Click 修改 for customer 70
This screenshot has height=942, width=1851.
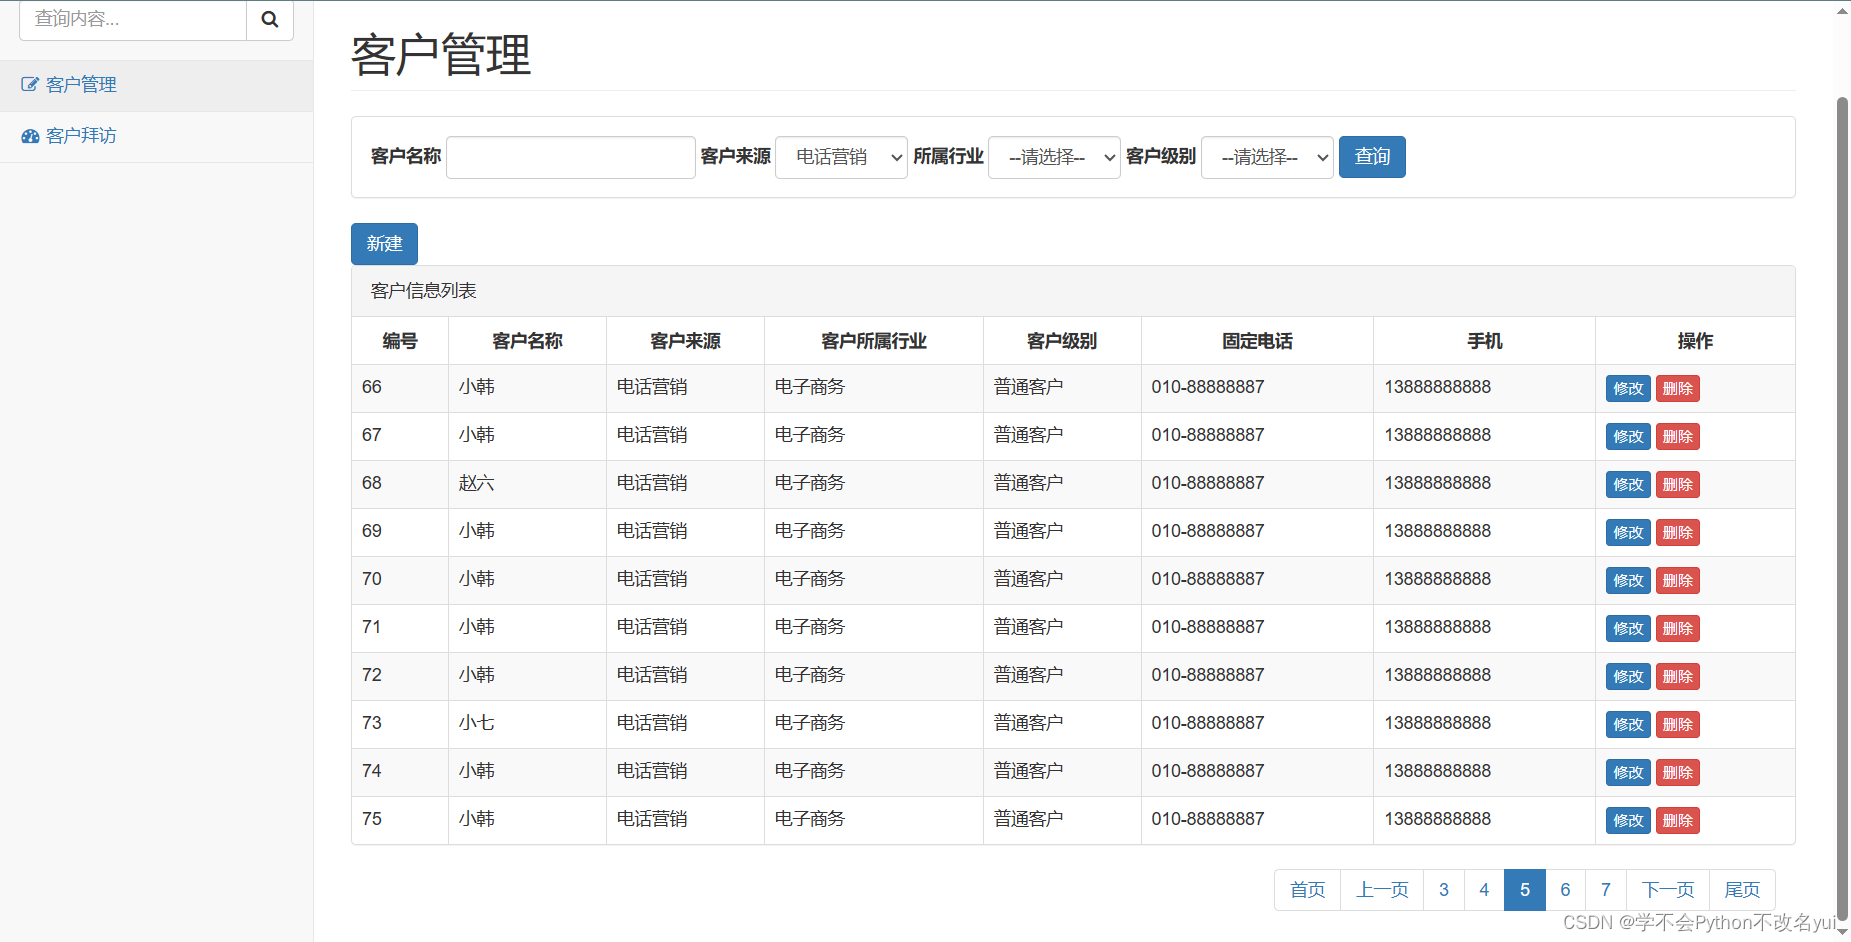coord(1628,581)
